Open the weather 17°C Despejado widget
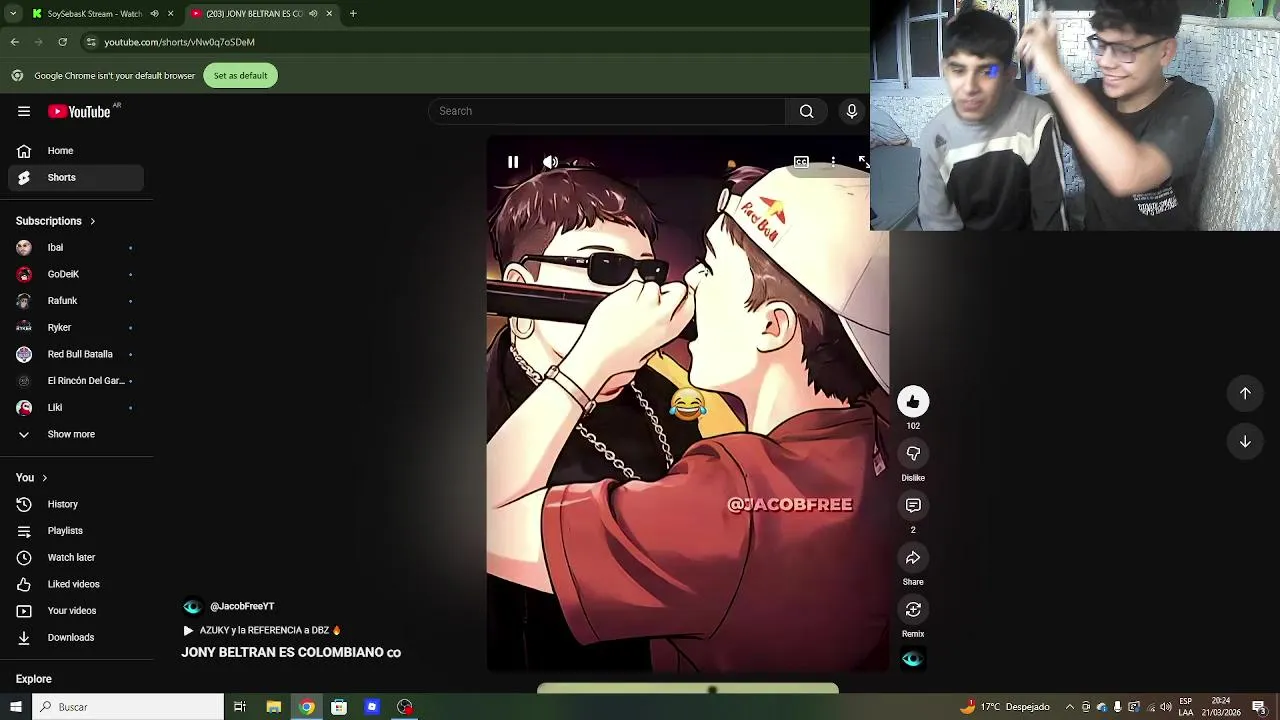 (1004, 707)
